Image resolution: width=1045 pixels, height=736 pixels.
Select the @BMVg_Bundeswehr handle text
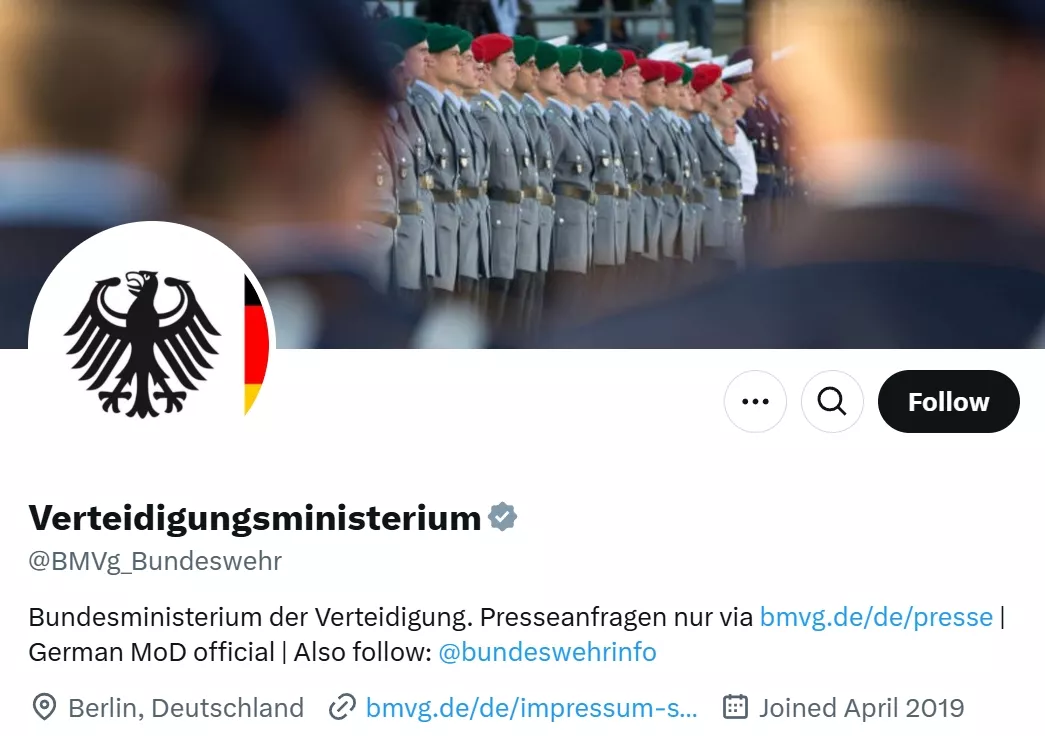[x=155, y=561]
